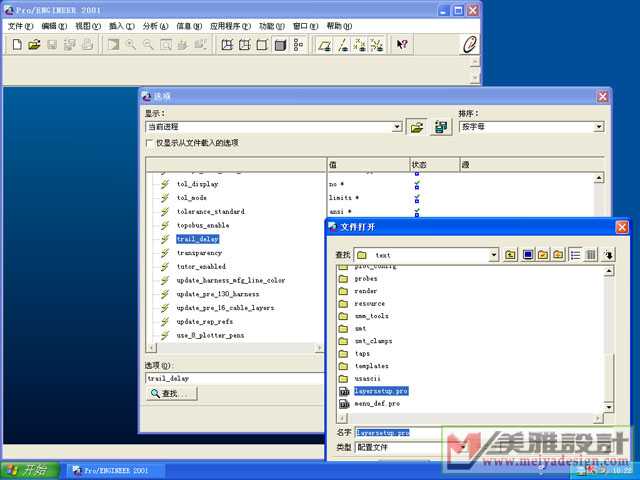Toggle show only options loaded from file checkbox

coord(149,143)
